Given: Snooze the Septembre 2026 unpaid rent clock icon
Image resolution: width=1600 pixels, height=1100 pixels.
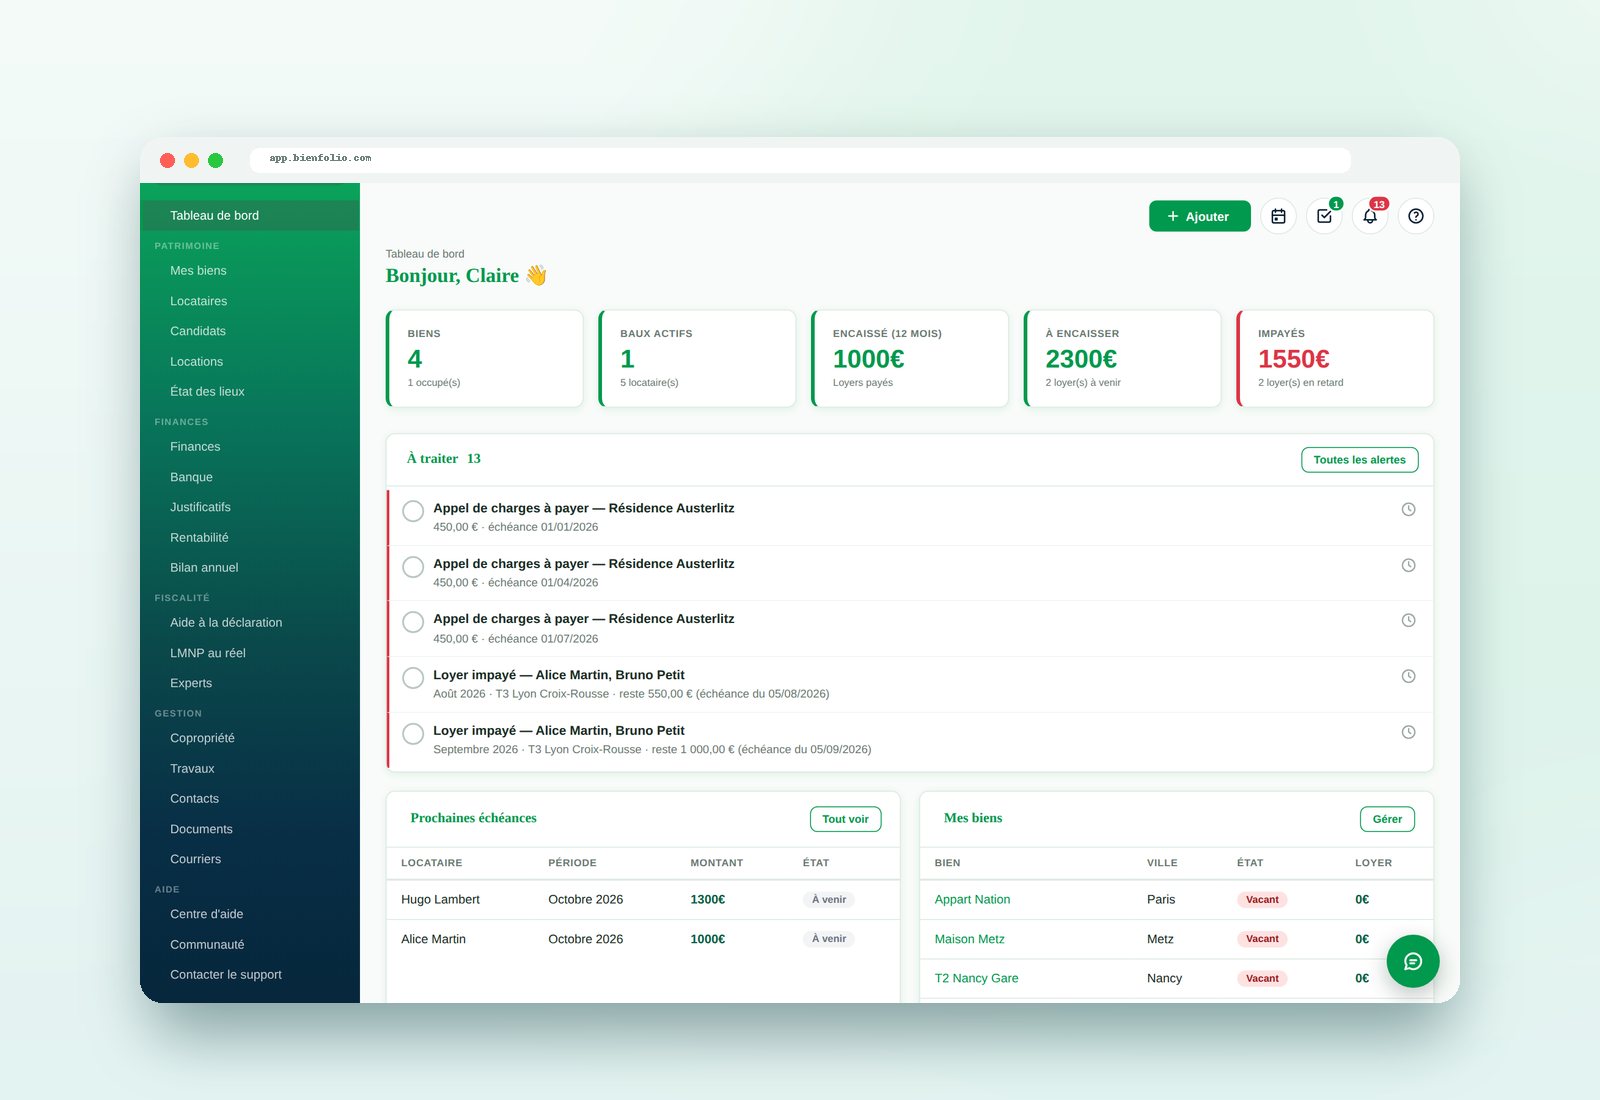Looking at the screenshot, I should (x=1408, y=733).
